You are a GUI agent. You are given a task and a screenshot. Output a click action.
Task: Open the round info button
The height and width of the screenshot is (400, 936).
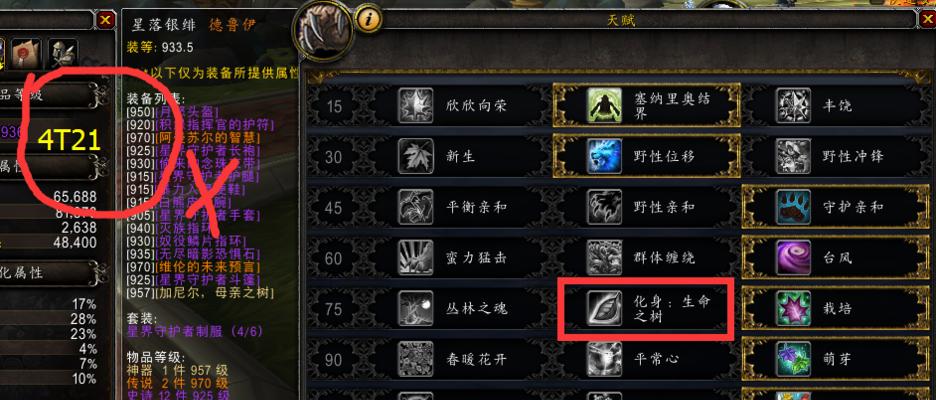368,20
